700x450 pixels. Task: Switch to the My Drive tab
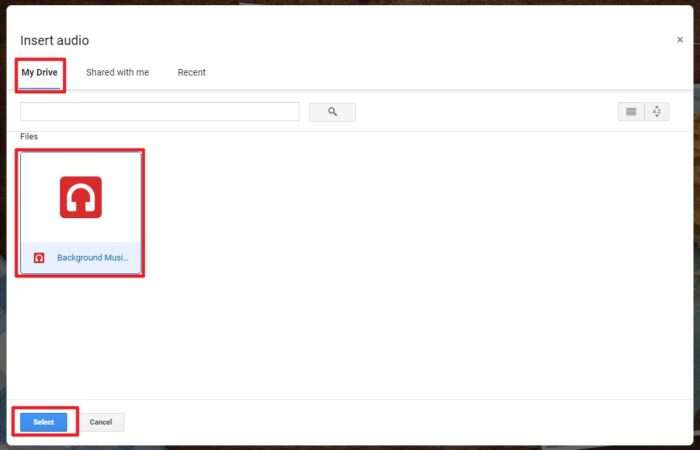(x=40, y=73)
